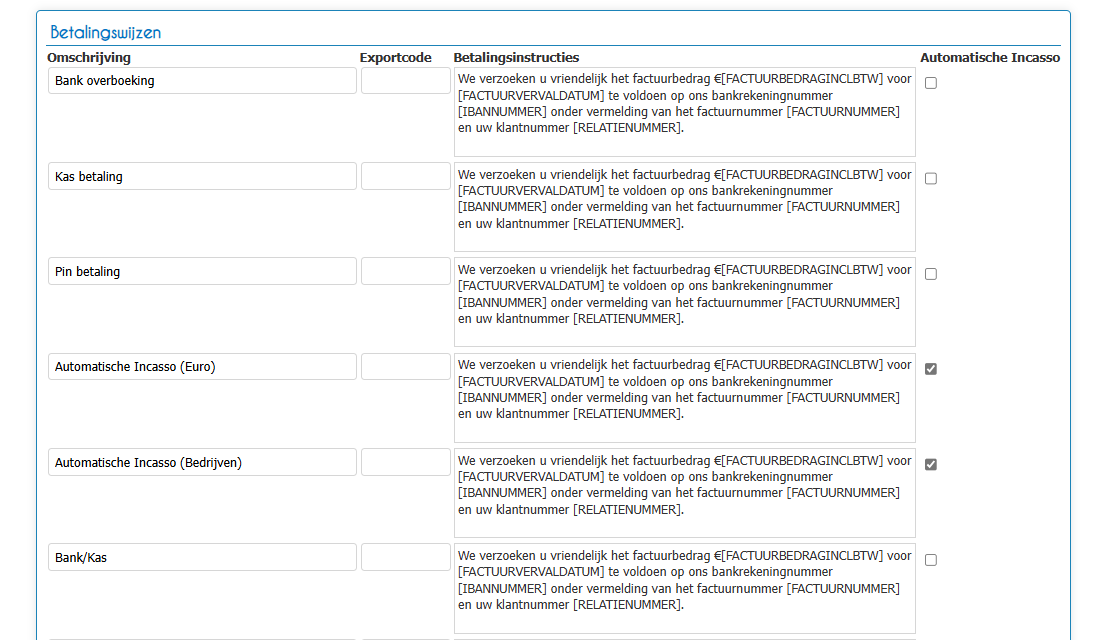Click the Betalingswijzen section heading
The height and width of the screenshot is (640, 1117).
pos(105,33)
